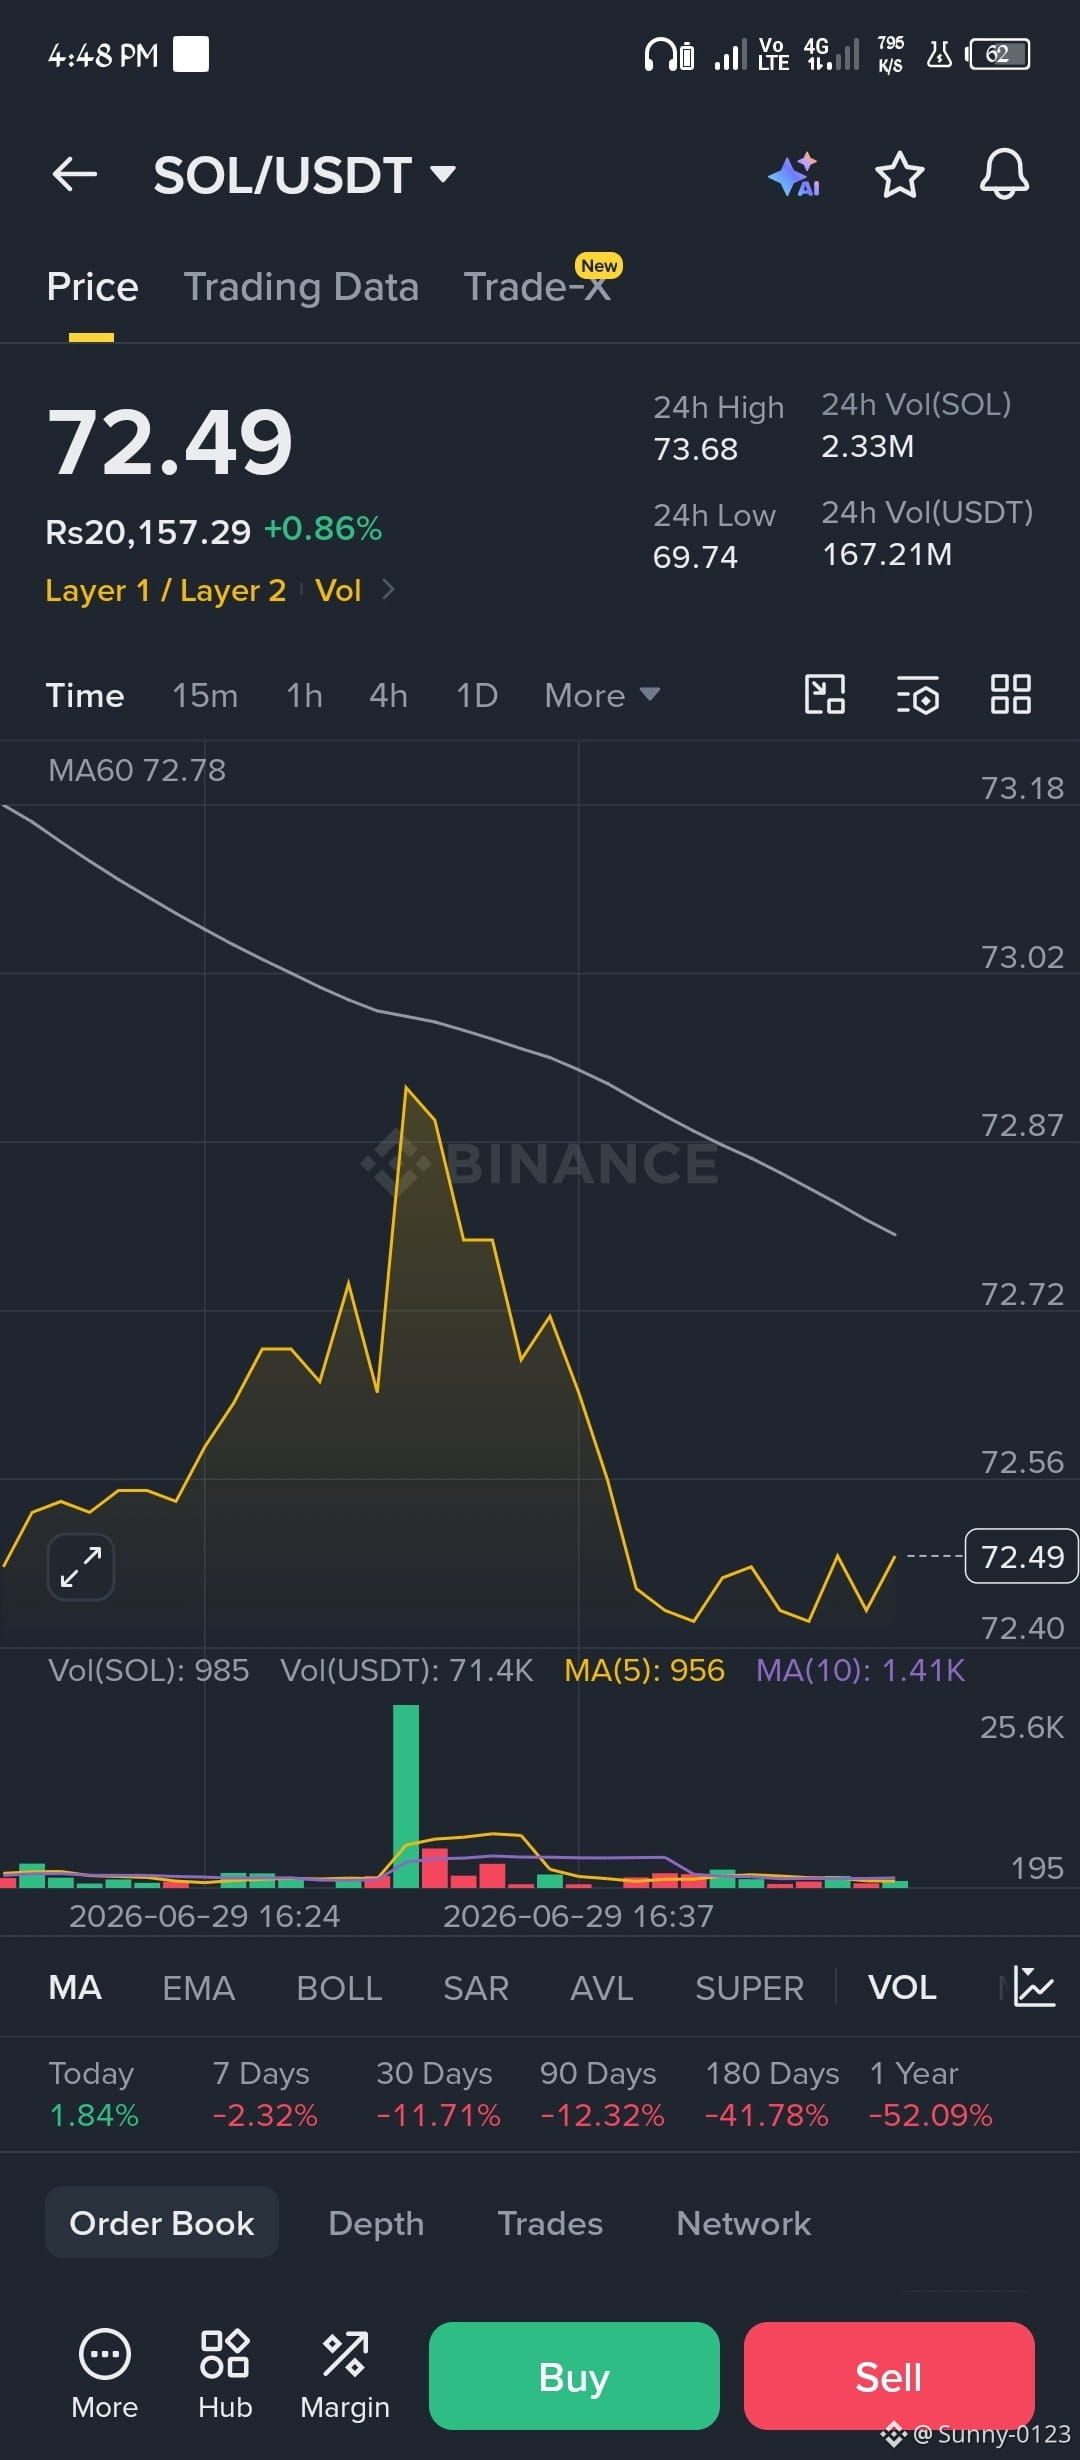The image size is (1080, 2460).
Task: Toggle the MA indicator
Action: pos(75,1987)
